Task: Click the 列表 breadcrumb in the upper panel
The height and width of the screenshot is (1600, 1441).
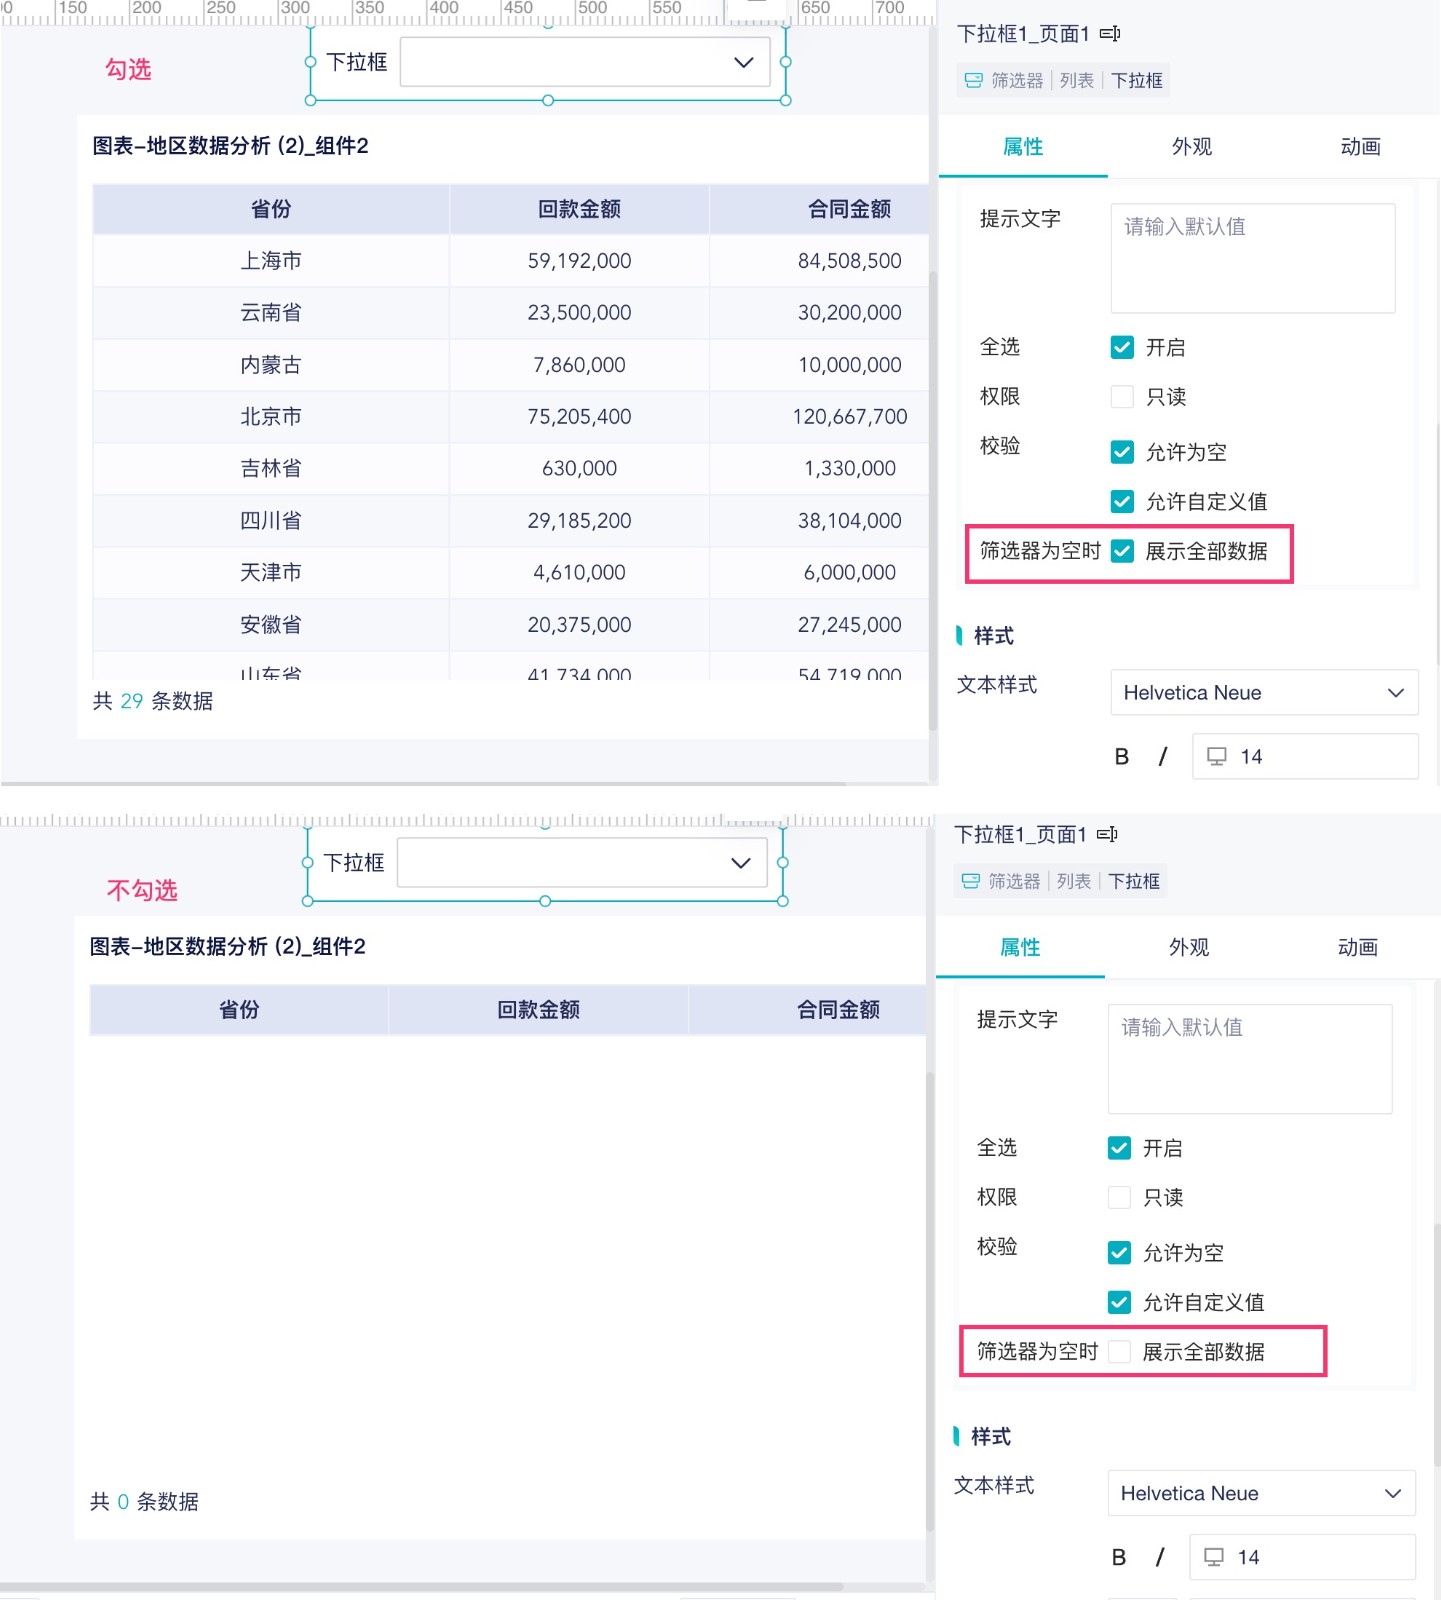Action: [x=1076, y=81]
